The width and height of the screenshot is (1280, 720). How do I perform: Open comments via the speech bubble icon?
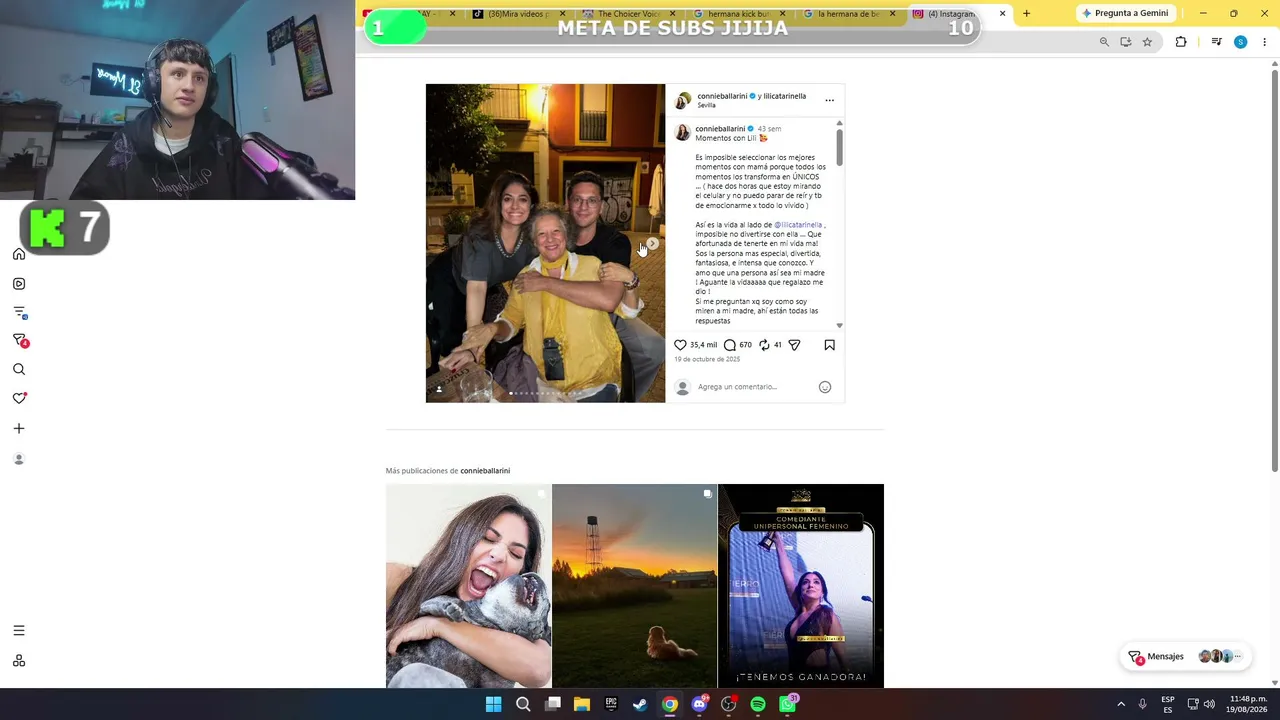[730, 345]
